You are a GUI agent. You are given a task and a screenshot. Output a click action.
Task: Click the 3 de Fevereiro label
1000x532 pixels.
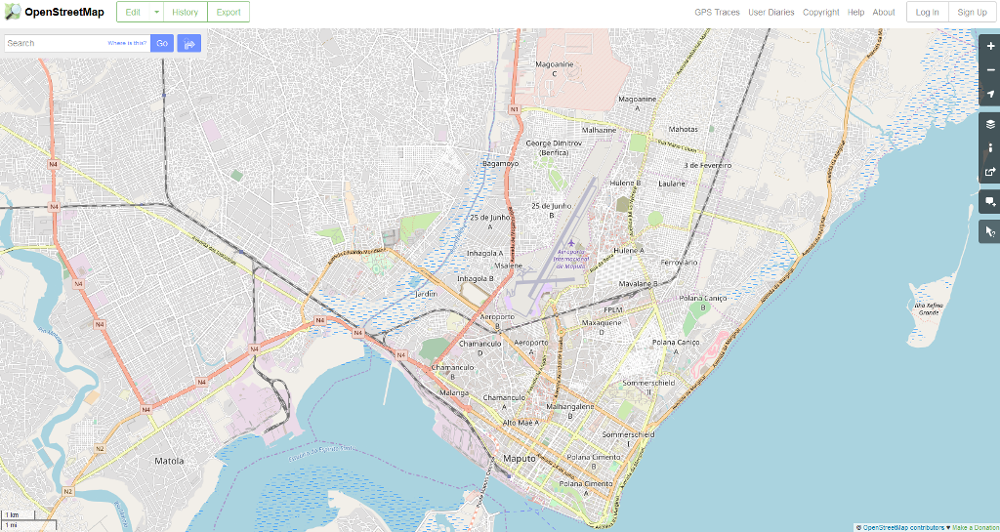click(x=707, y=165)
